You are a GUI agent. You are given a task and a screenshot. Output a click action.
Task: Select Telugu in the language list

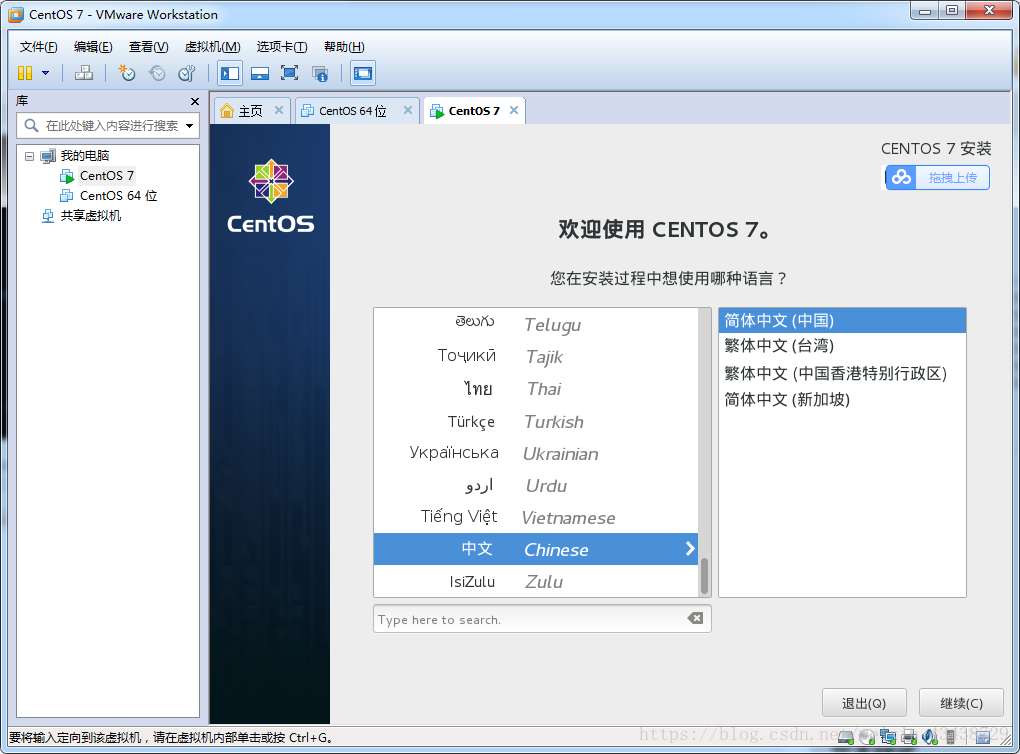pos(535,324)
